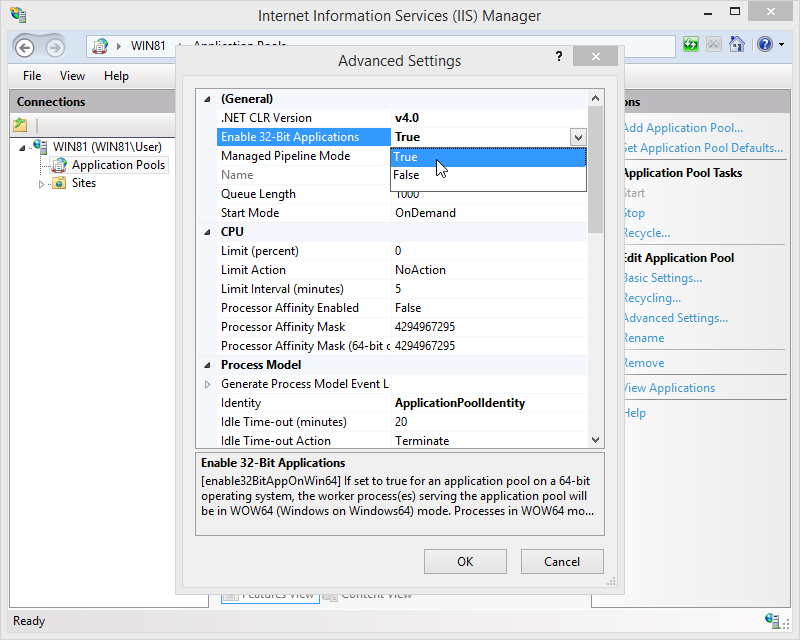This screenshot has width=800, height=640.
Task: Open the toolbar Help dropdown arrow
Action: coord(781,45)
